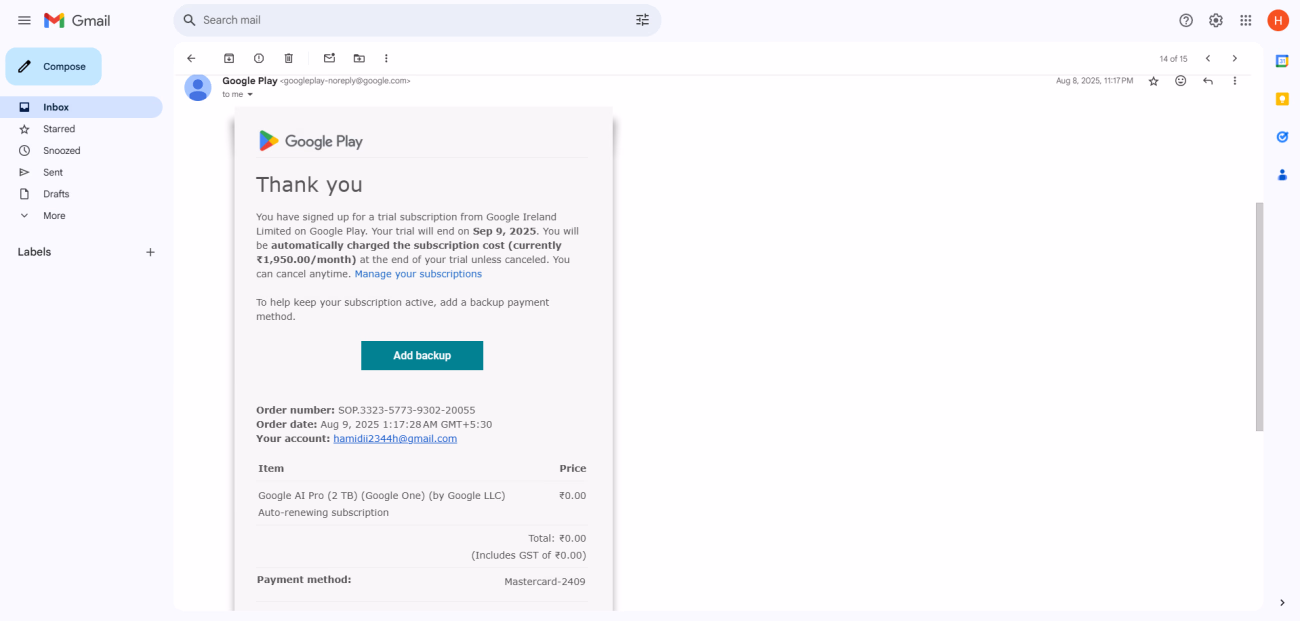Click the vertical scrollbar of the email
1300x621 pixels.
(1259, 316)
